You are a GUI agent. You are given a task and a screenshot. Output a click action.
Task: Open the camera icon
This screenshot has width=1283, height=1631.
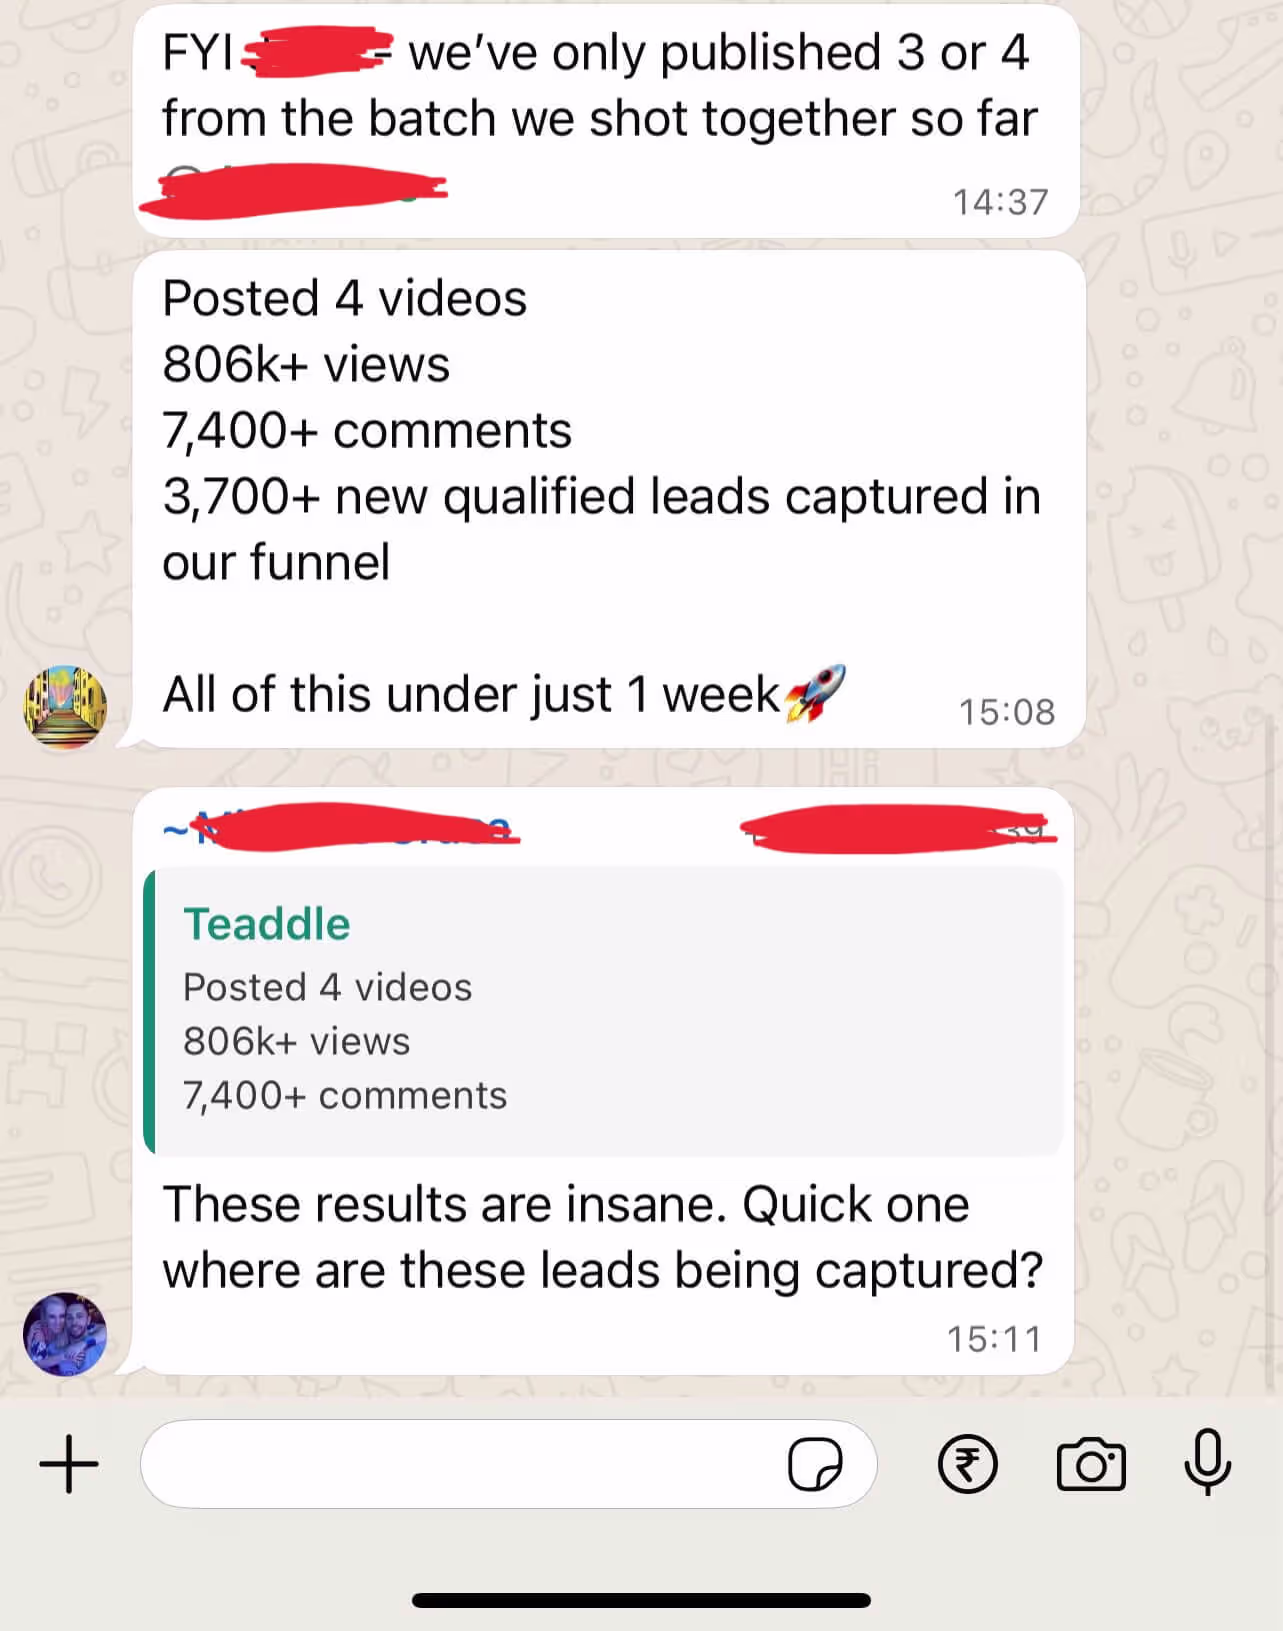1091,1465
